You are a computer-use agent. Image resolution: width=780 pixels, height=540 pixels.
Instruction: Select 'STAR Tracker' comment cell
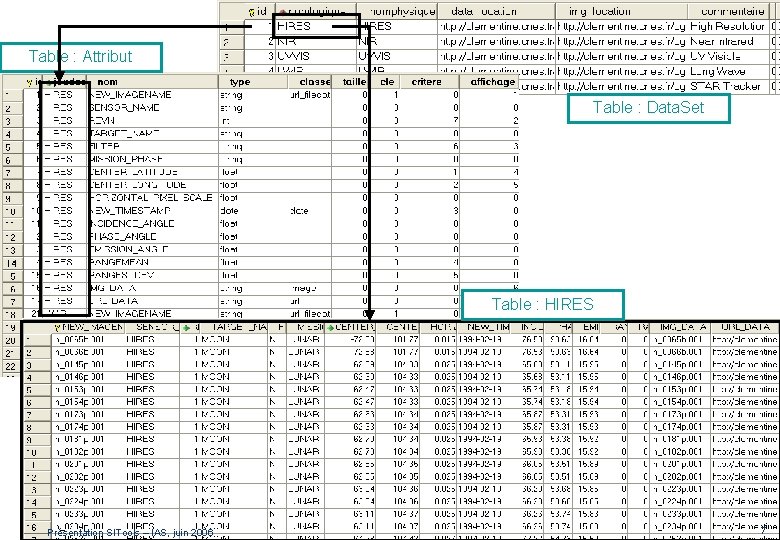click(x=728, y=86)
